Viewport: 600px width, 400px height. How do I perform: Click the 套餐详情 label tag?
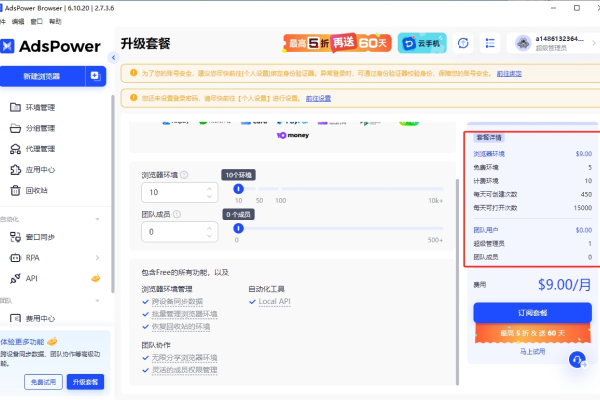[489, 137]
